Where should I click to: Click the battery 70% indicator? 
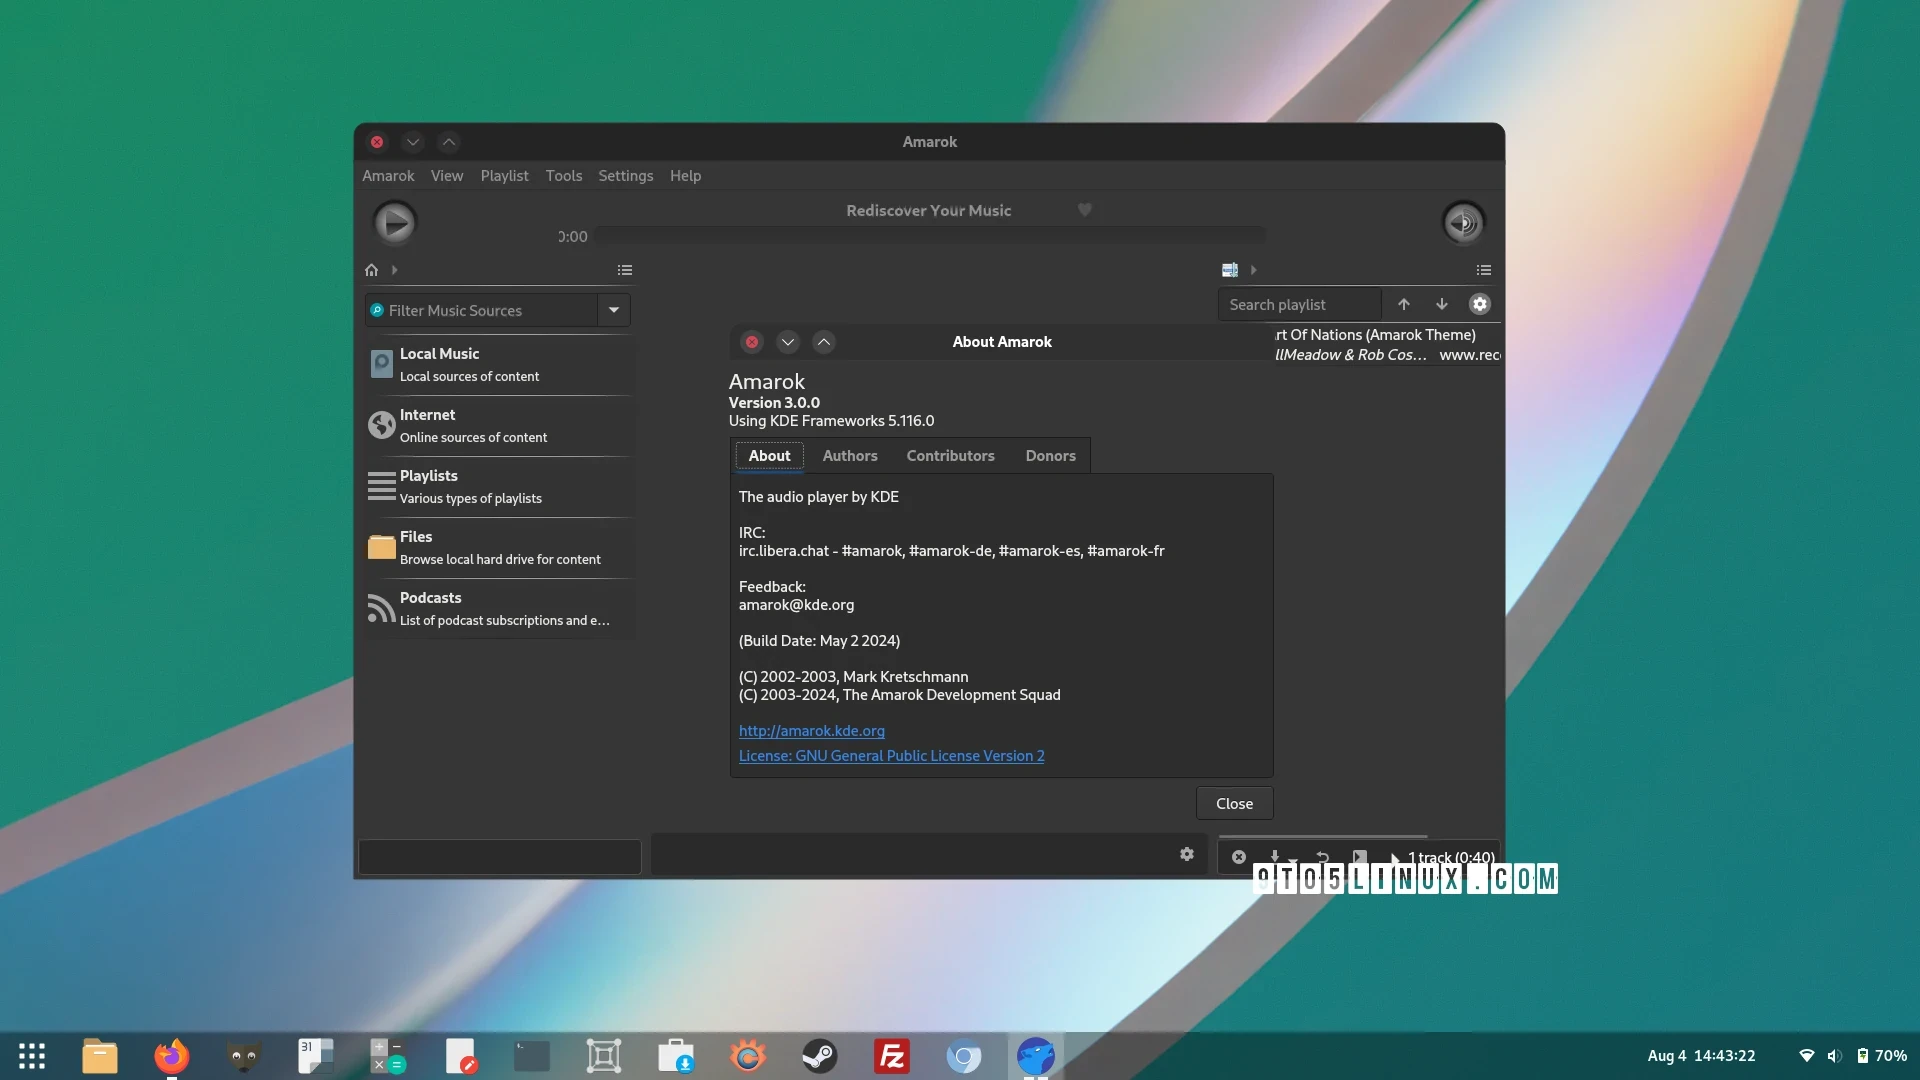1882,1056
